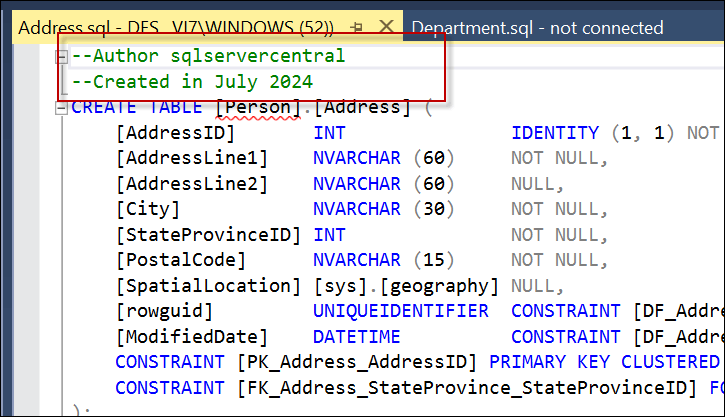The width and height of the screenshot is (725, 417).
Task: Collapse the author comment block
Action: click(x=61, y=56)
